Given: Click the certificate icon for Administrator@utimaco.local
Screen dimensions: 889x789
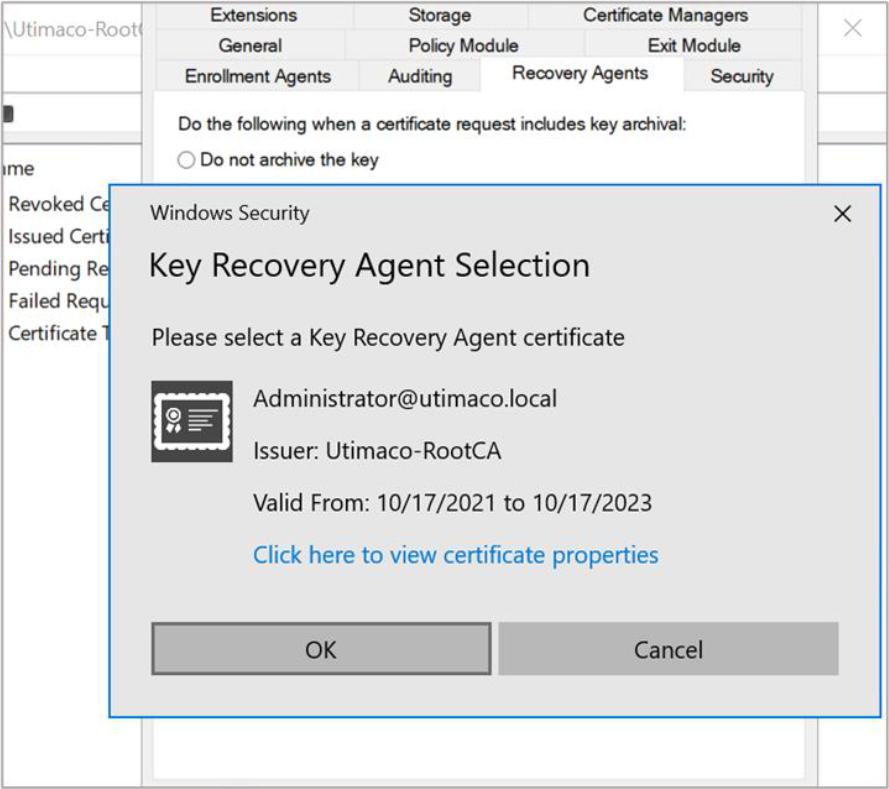Looking at the screenshot, I should [x=192, y=421].
